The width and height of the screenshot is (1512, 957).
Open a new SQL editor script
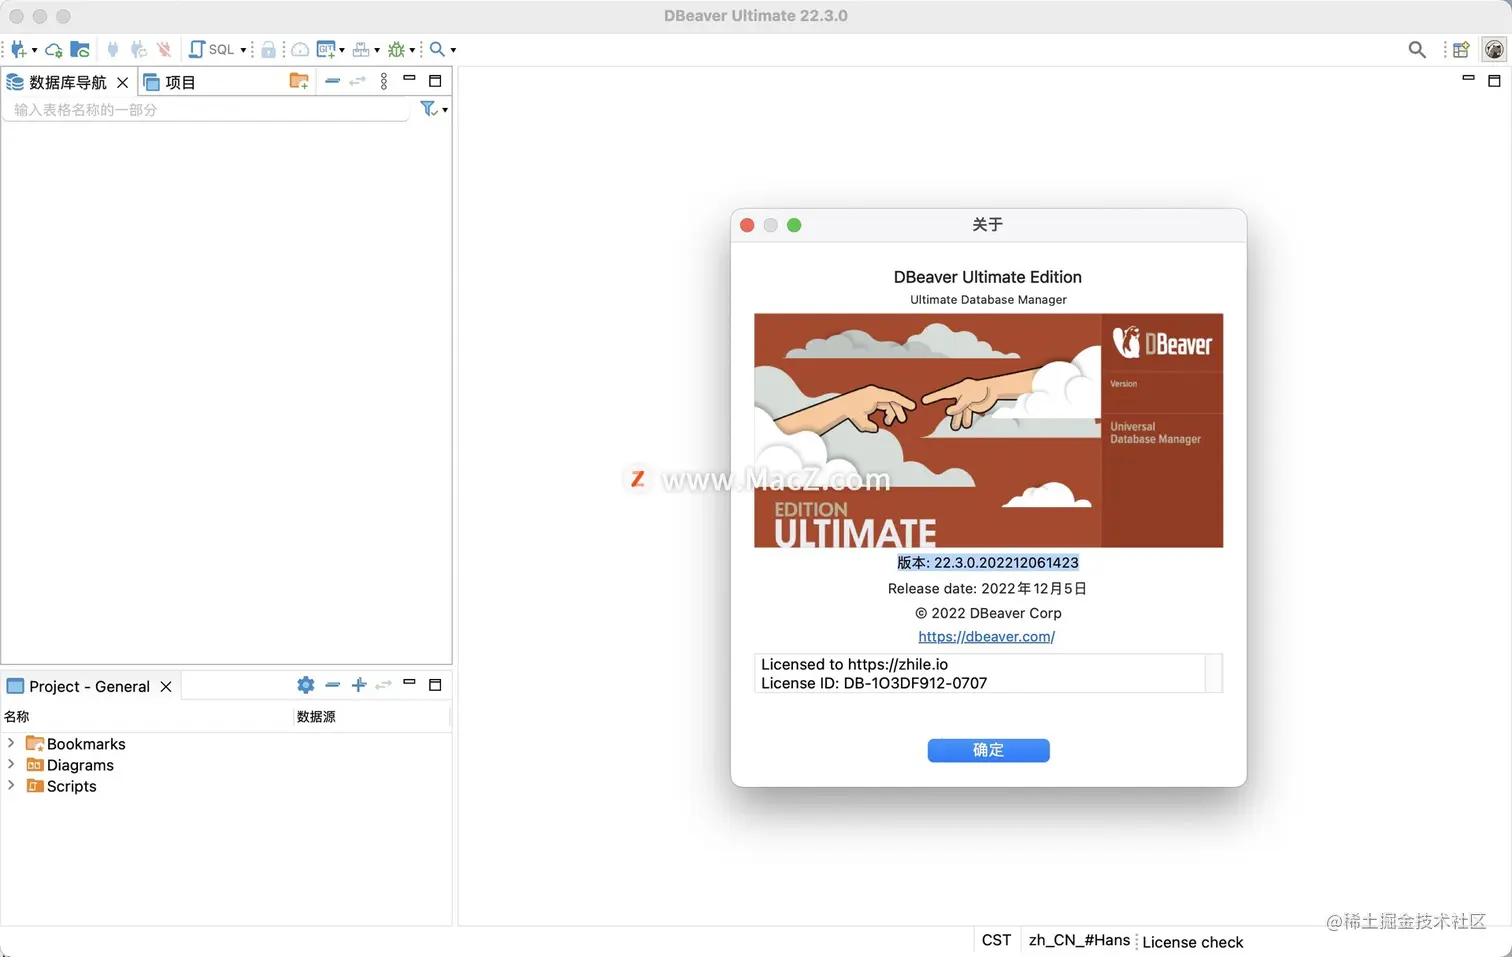point(212,49)
